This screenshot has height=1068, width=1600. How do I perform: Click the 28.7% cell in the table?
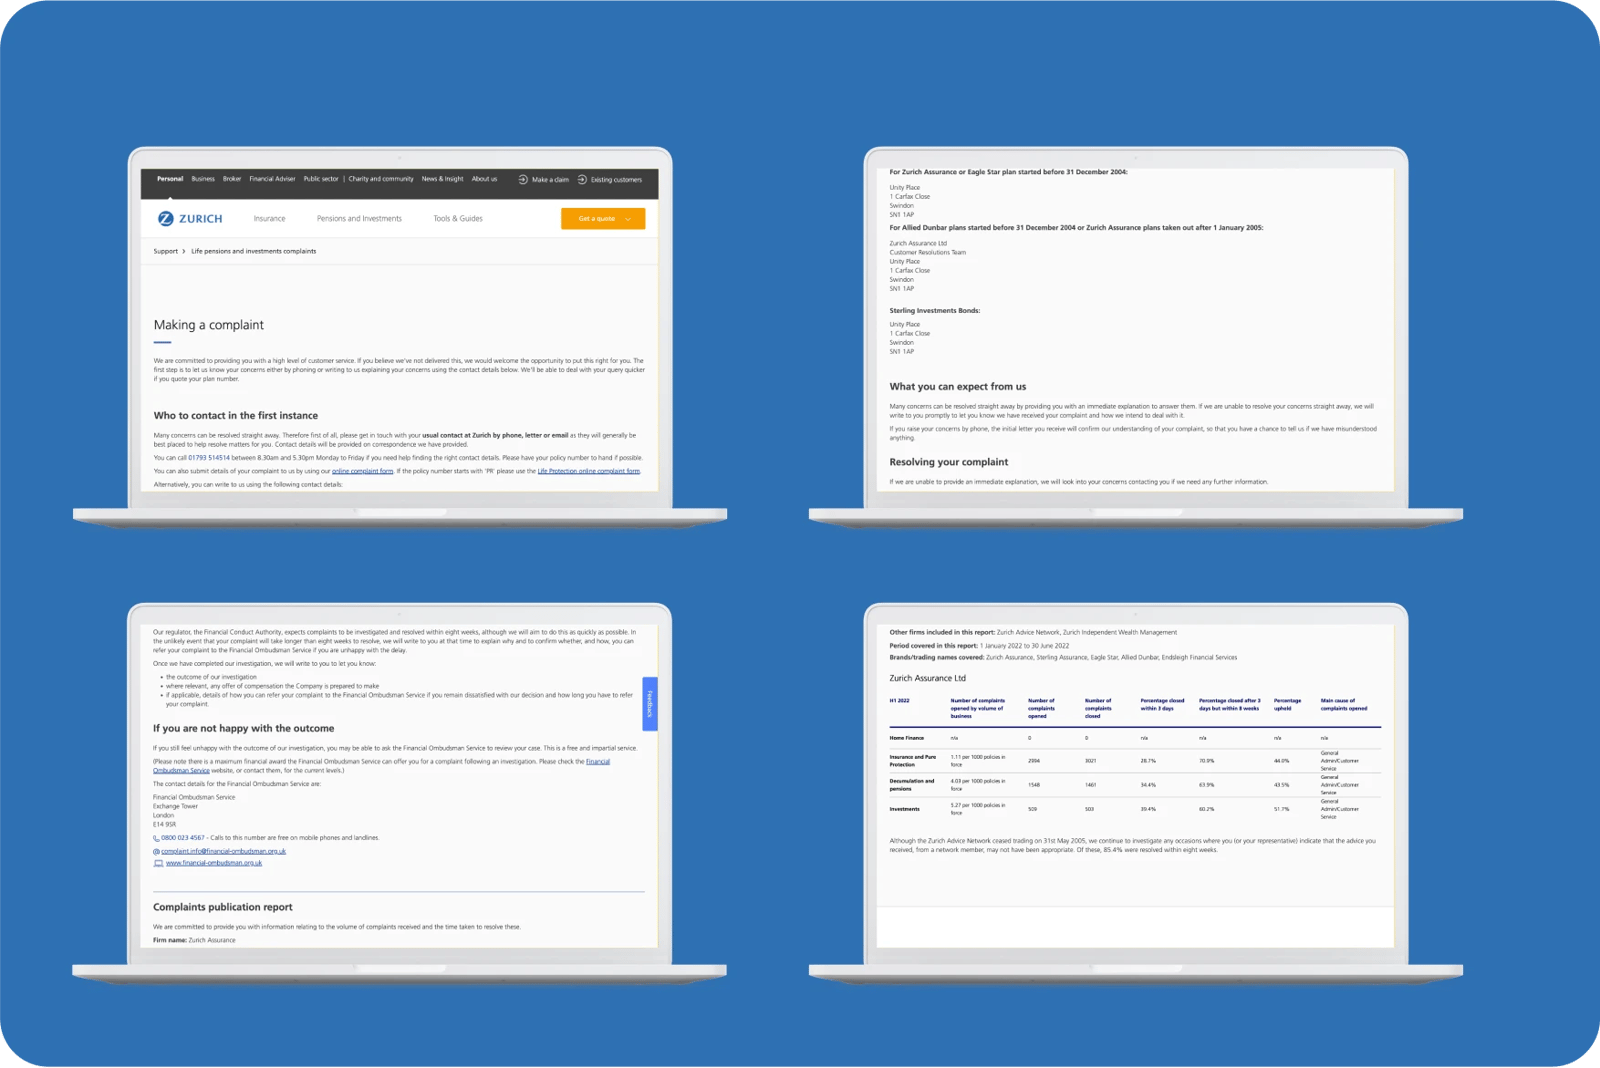coord(1148,761)
